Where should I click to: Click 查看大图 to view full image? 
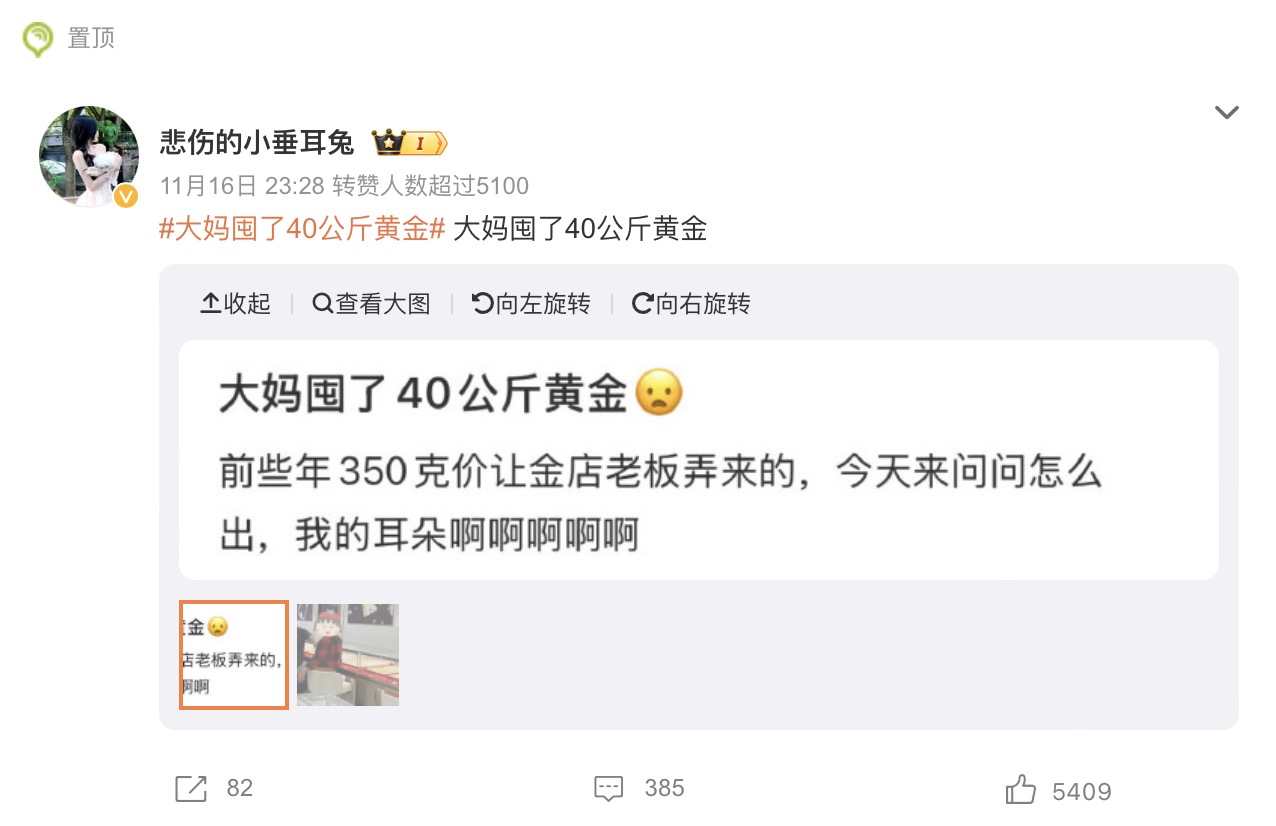[x=371, y=304]
